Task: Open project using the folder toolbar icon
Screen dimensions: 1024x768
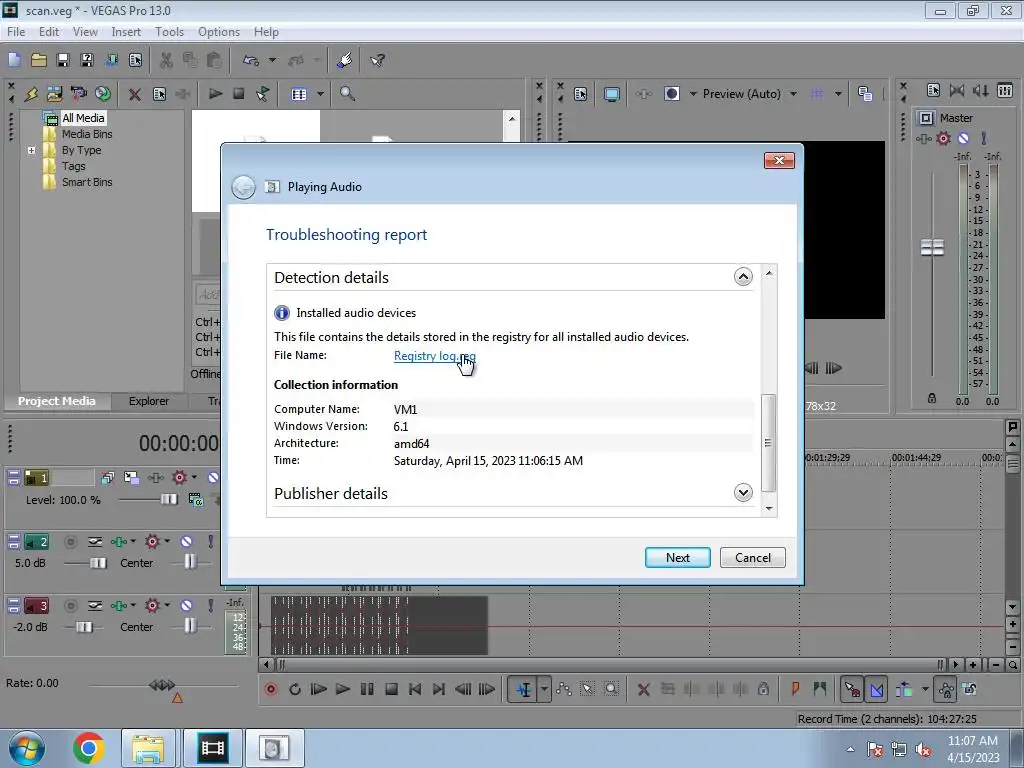Action: [x=39, y=60]
